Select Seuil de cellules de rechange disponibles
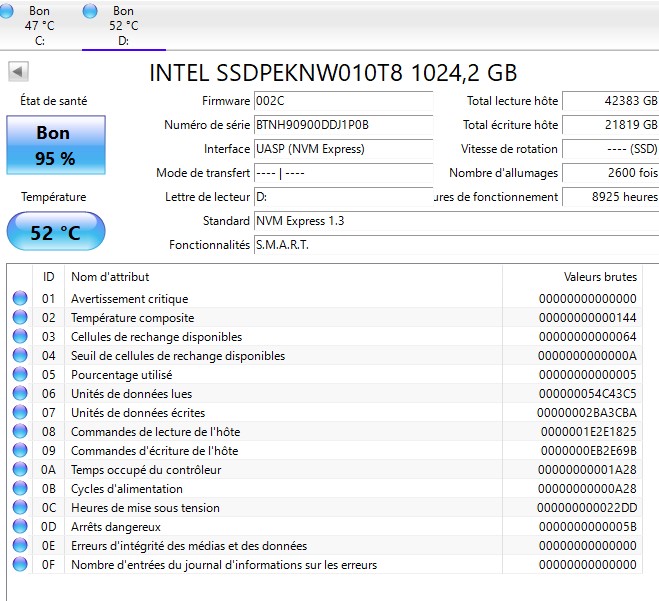Viewport: 659px width, 601px height. click(x=178, y=356)
